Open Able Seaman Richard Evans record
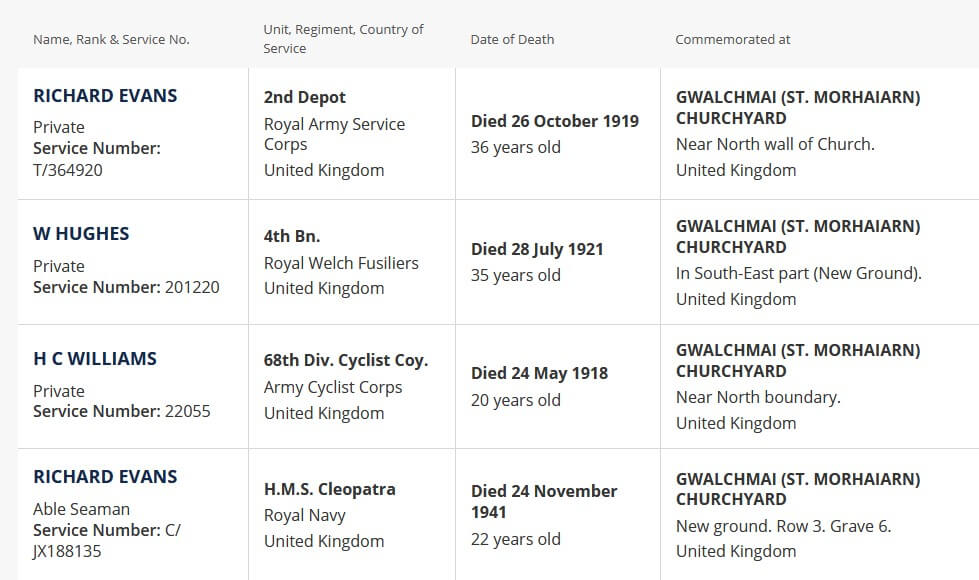 (x=105, y=477)
